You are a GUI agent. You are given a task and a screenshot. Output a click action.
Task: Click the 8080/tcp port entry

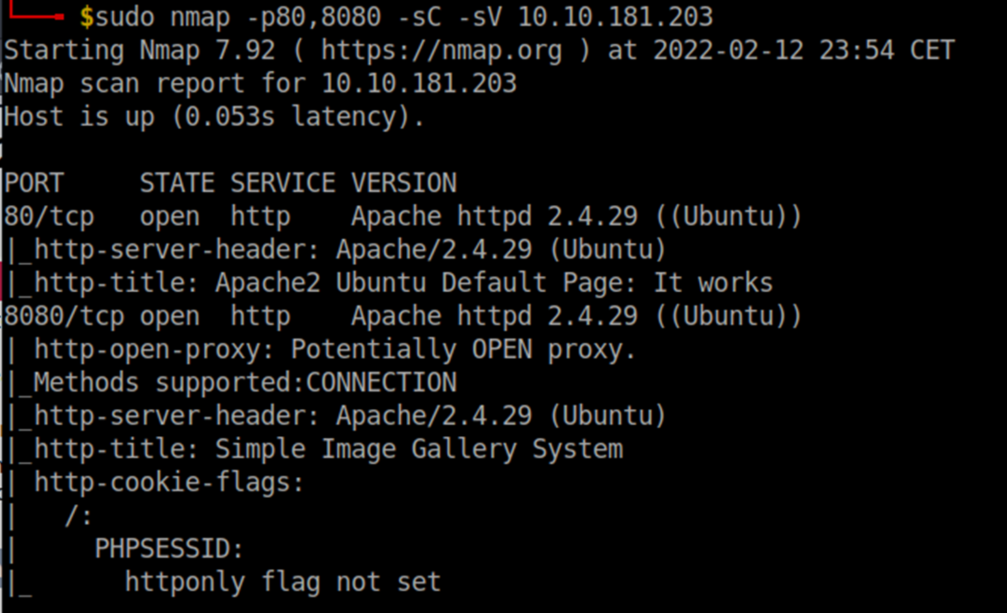(64, 316)
